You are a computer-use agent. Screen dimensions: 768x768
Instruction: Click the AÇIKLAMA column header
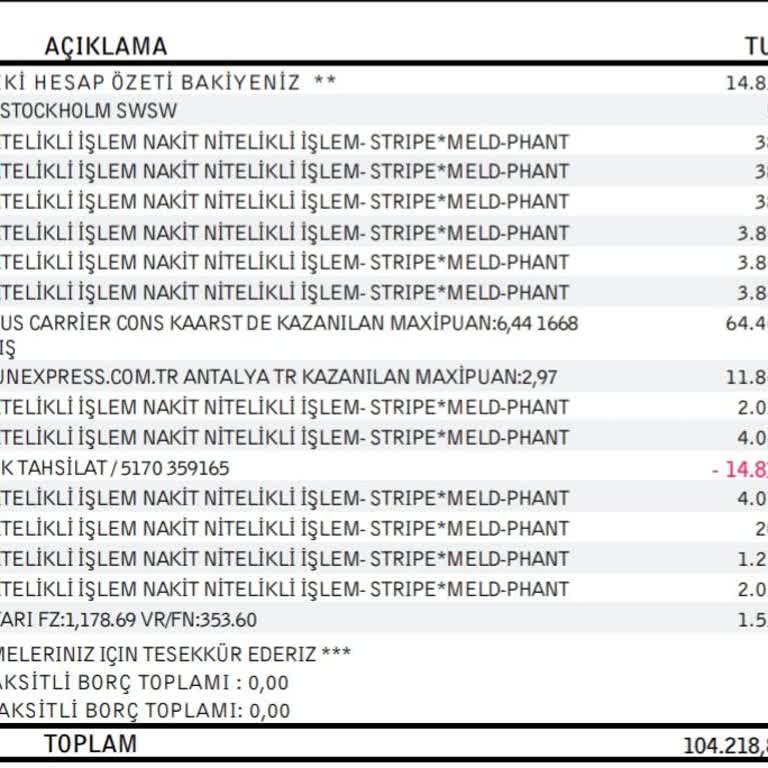click(x=106, y=47)
